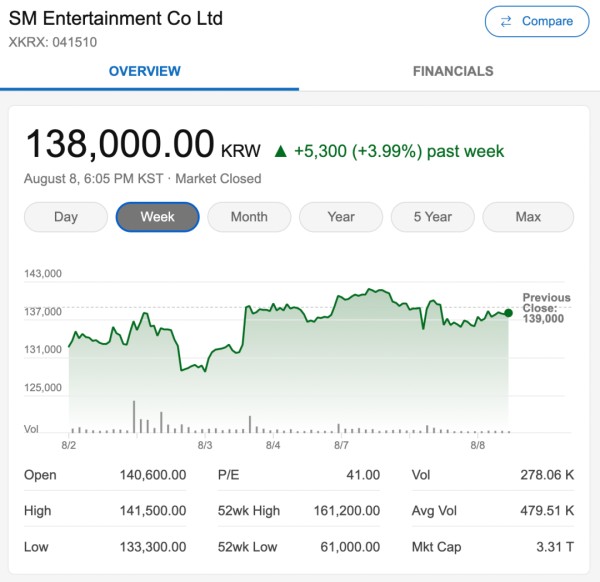The image size is (600, 582).
Task: Click the Compare button
Action: [537, 21]
